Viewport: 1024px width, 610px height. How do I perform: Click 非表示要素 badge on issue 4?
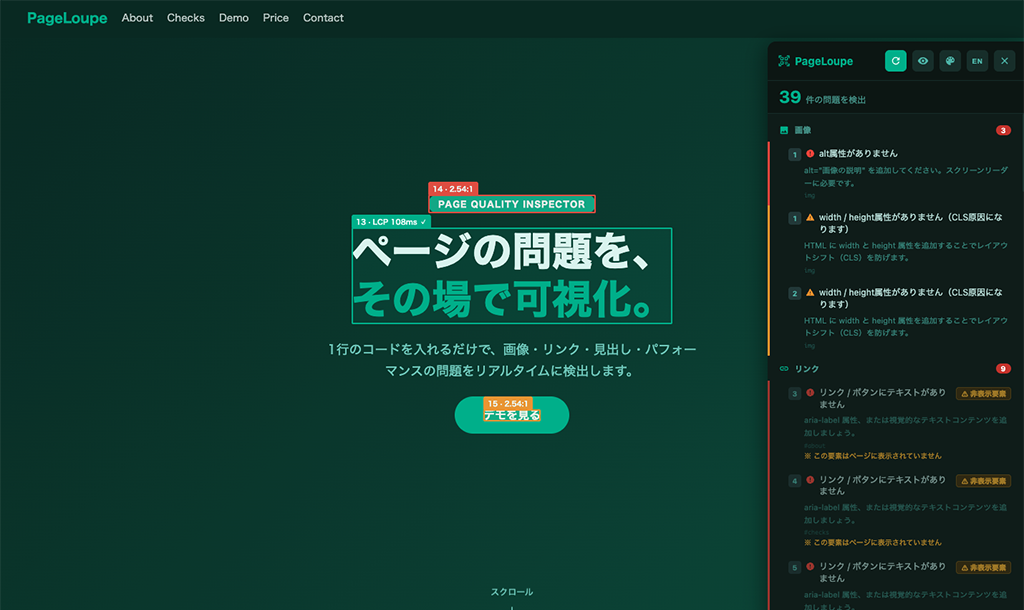point(984,481)
